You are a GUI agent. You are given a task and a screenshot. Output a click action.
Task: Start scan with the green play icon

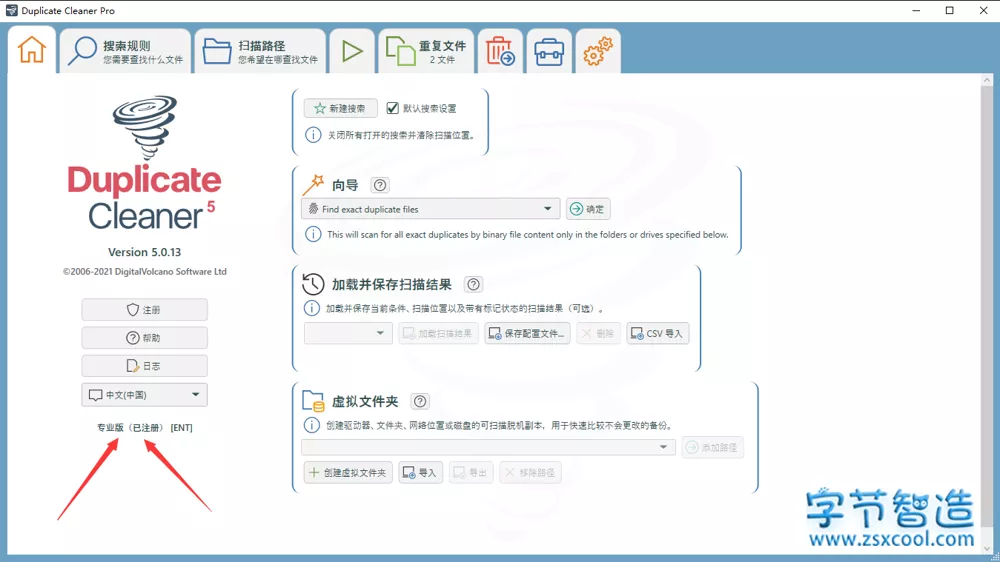coord(352,51)
